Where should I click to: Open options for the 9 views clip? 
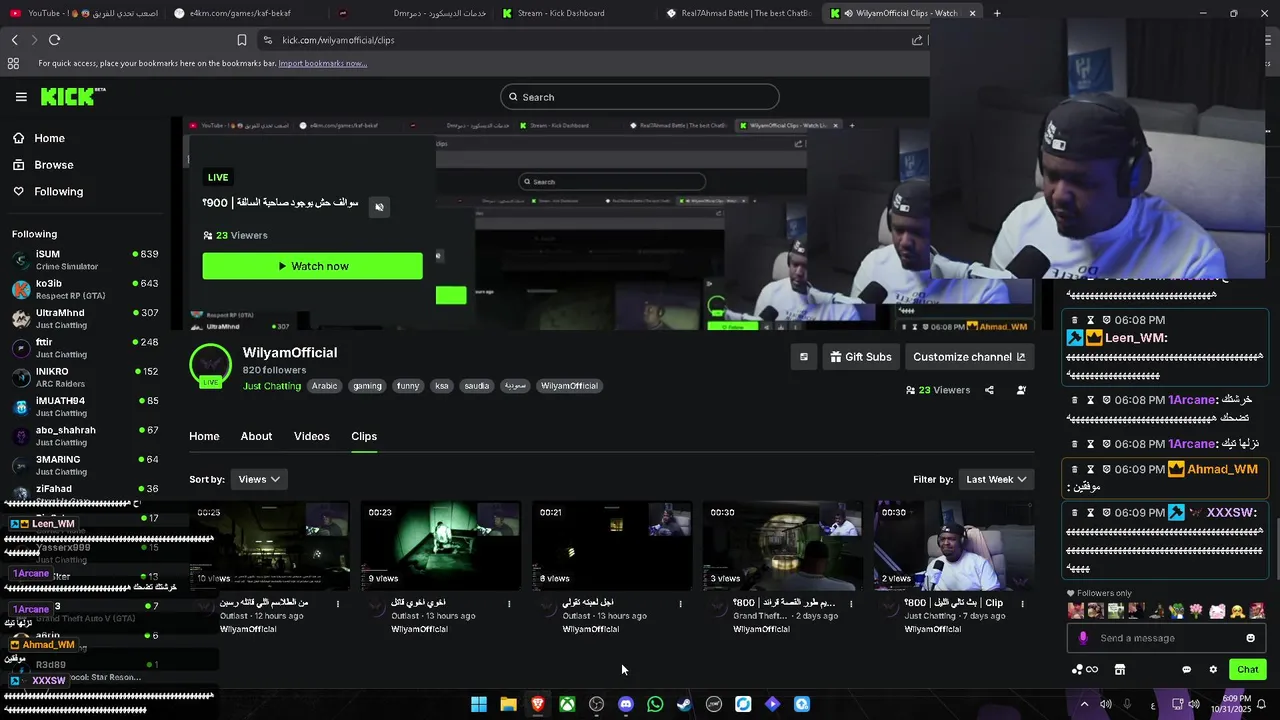click(509, 603)
